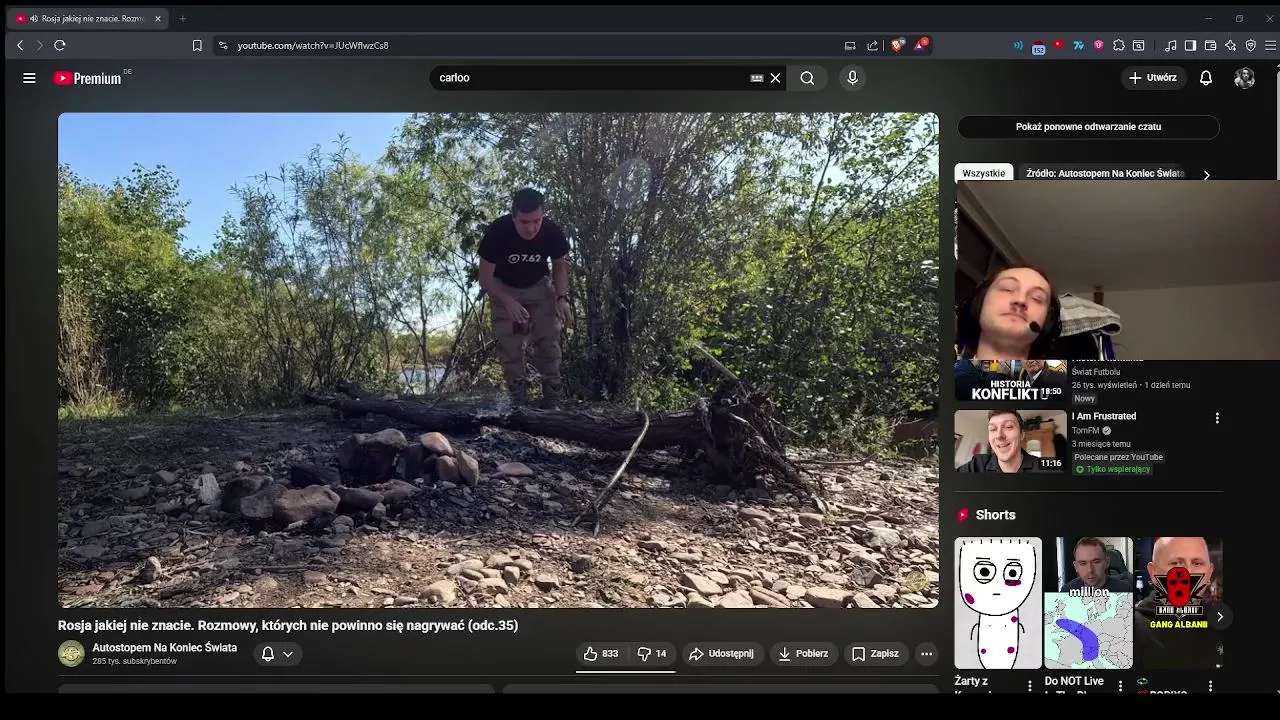The width and height of the screenshot is (1280, 720).
Task: Click the Pobierz download button
Action: [803, 654]
